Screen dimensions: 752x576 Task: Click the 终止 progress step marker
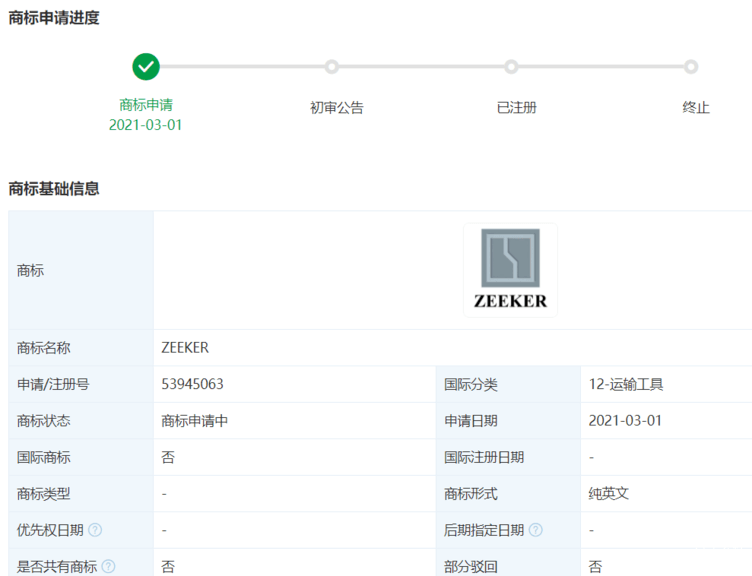pos(691,67)
